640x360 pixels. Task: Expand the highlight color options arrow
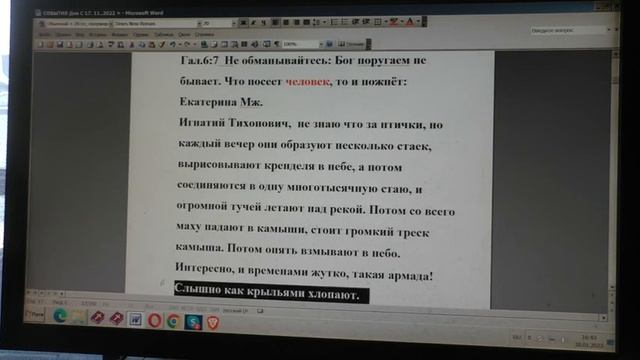point(402,22)
